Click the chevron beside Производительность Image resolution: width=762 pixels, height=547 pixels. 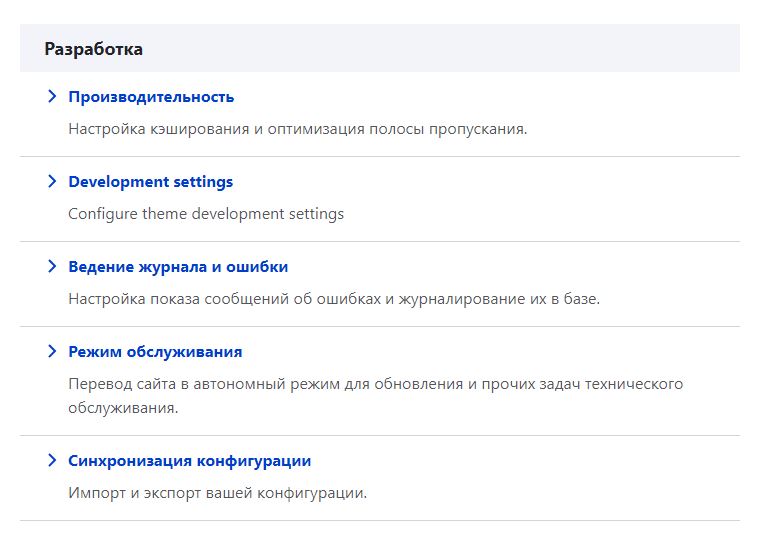(52, 96)
